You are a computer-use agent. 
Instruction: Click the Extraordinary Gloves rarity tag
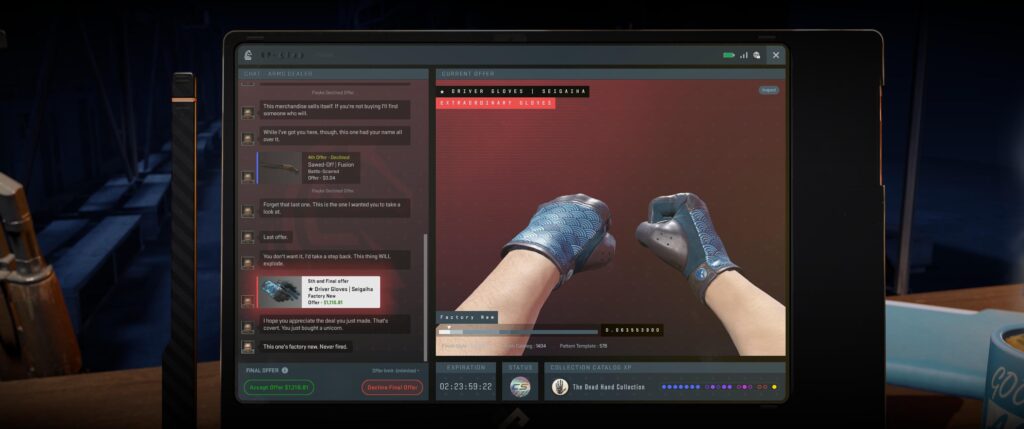click(496, 103)
